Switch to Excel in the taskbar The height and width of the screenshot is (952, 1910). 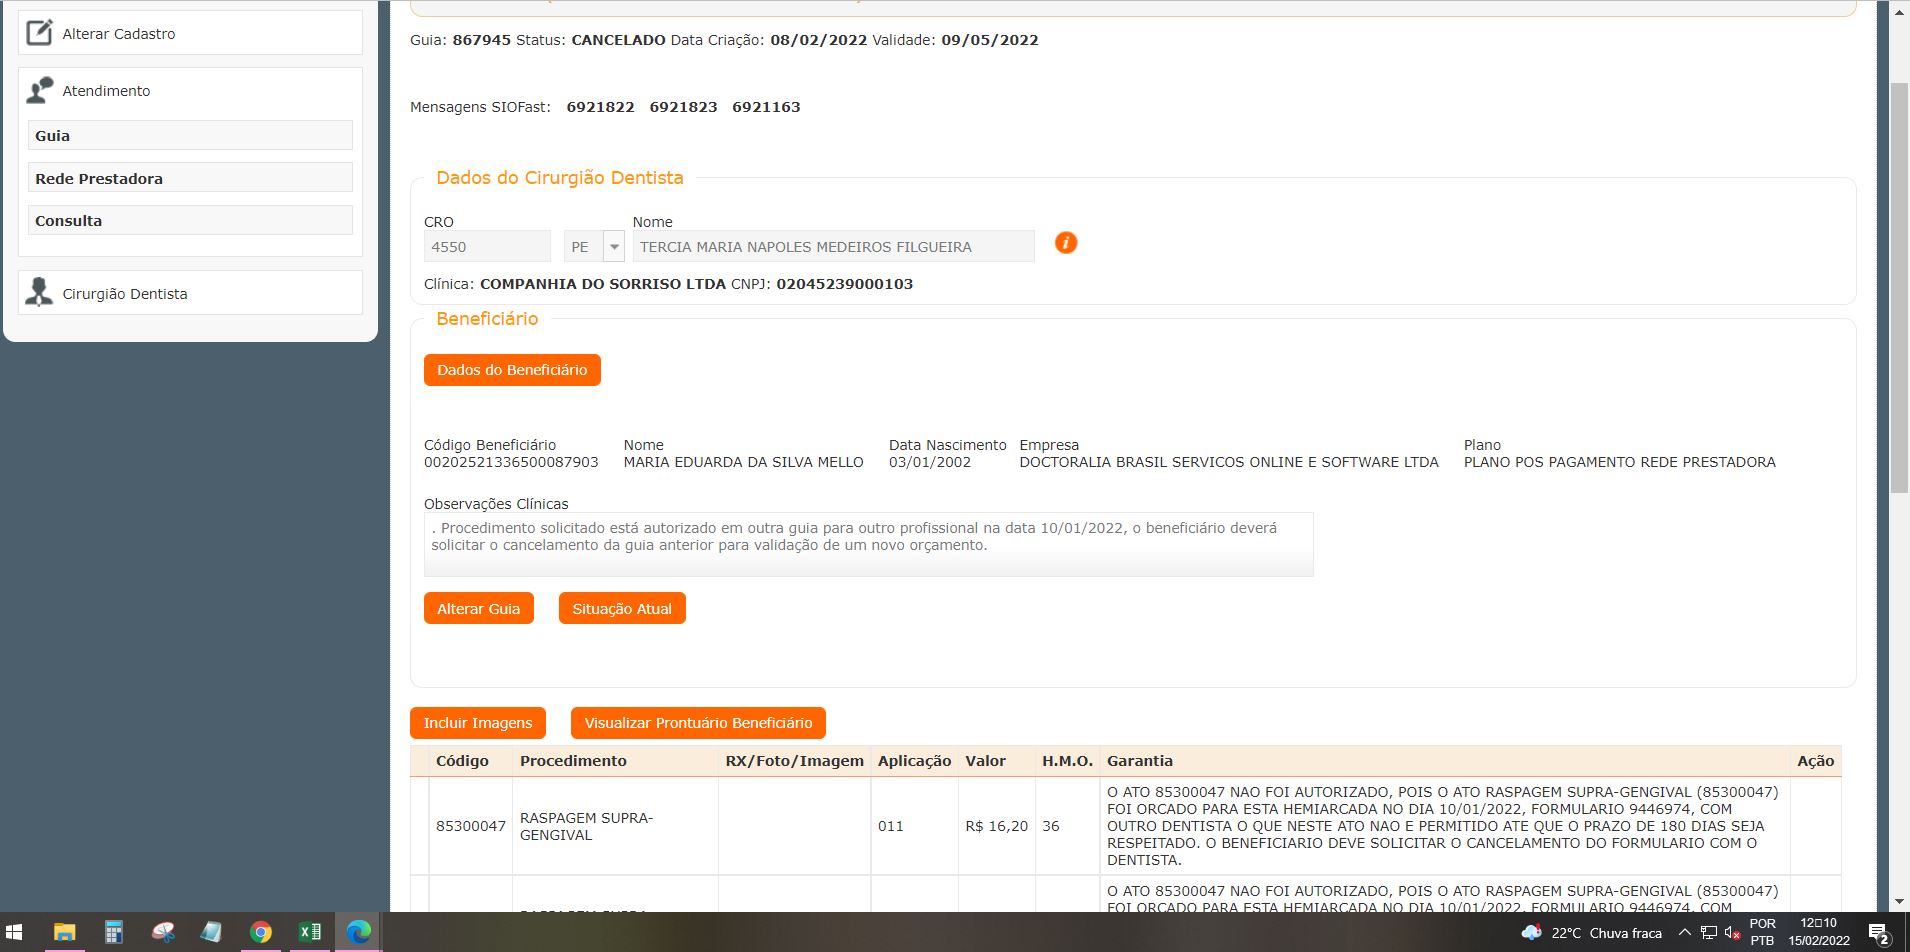tap(309, 932)
